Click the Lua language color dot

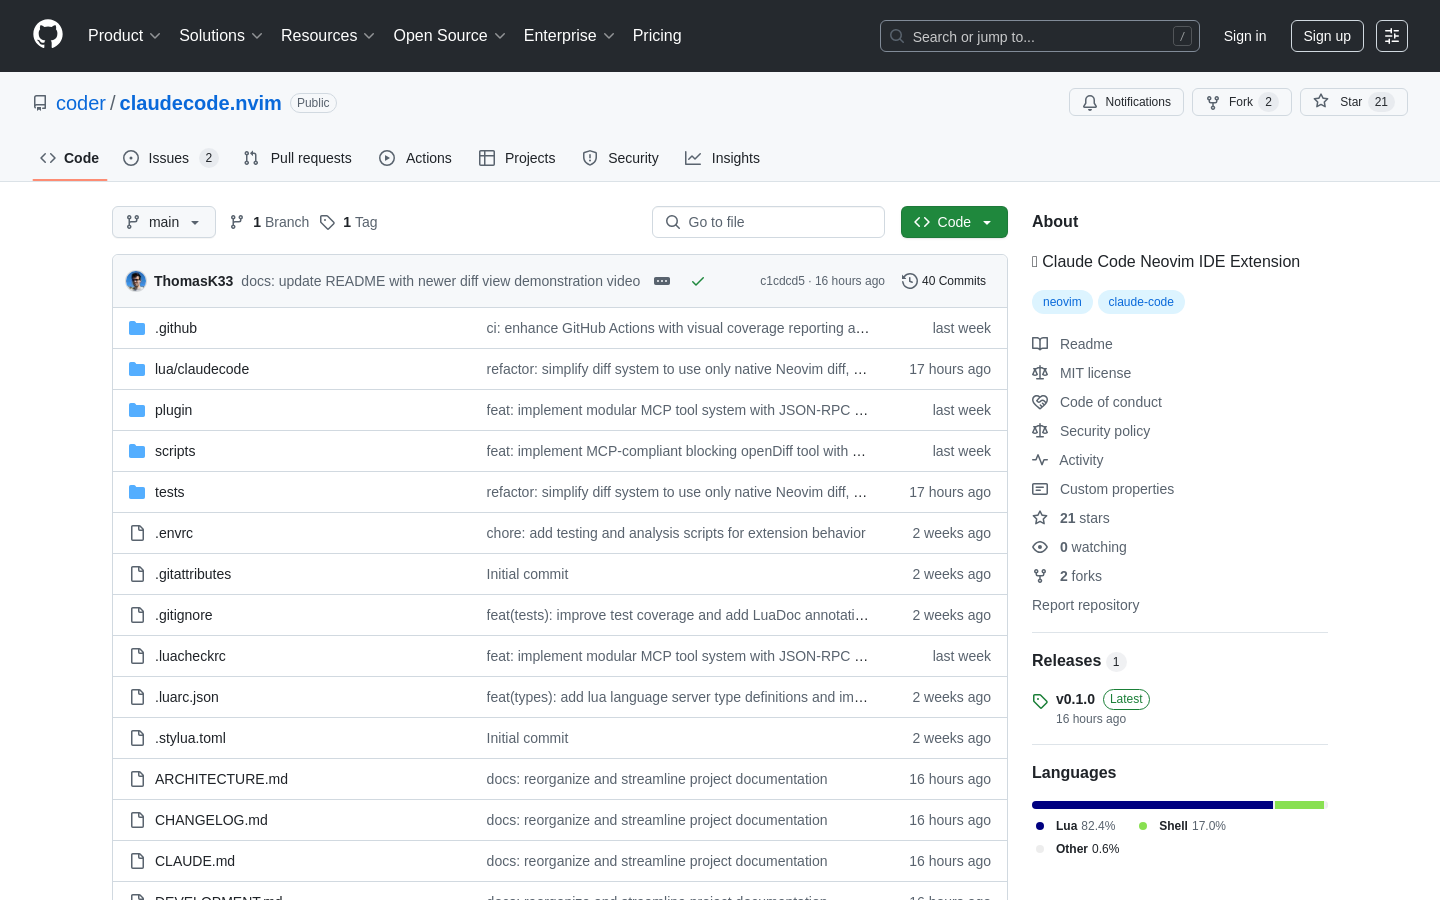pyautogui.click(x=1040, y=826)
